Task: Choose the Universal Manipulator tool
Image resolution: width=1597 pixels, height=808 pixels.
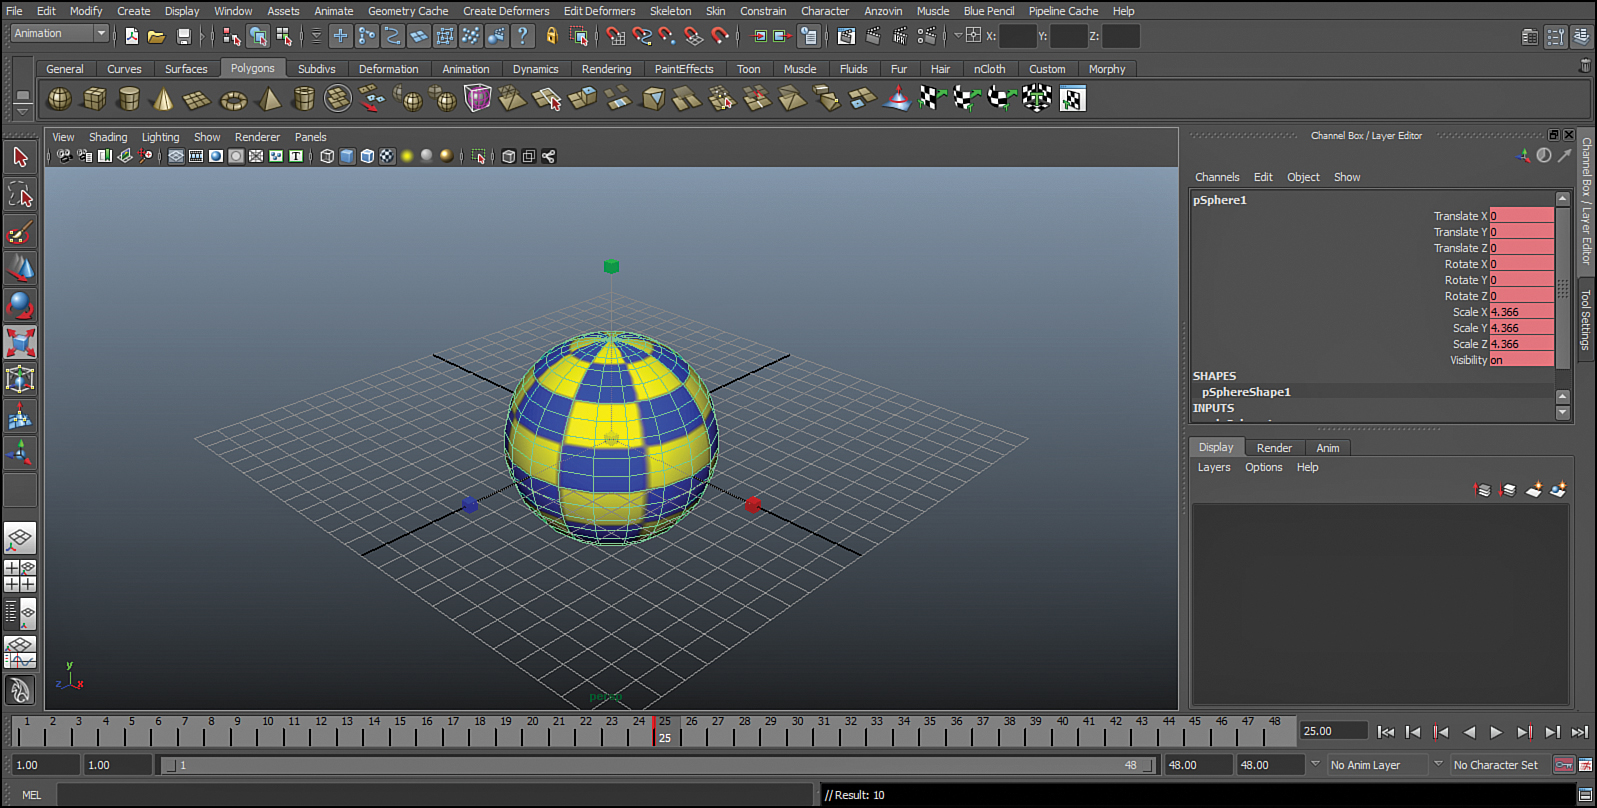Action: coord(20,379)
